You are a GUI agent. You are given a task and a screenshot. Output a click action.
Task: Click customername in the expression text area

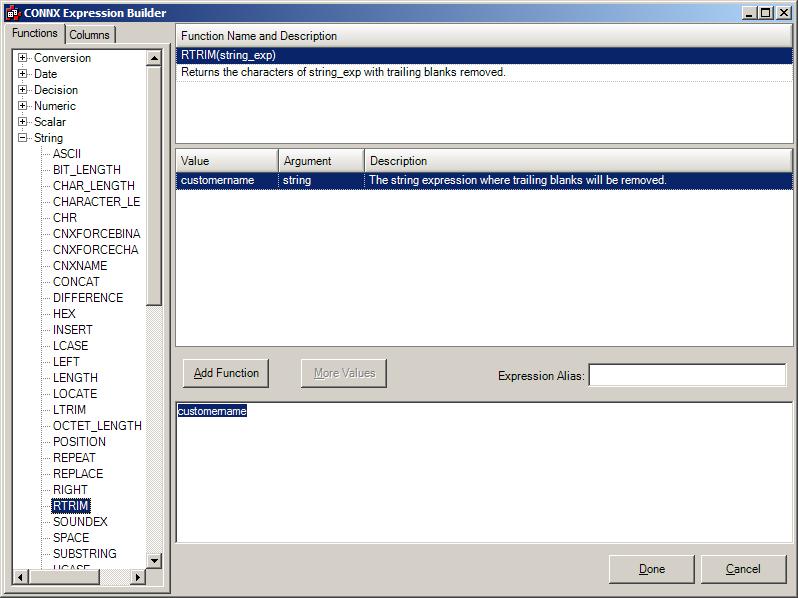[212, 411]
